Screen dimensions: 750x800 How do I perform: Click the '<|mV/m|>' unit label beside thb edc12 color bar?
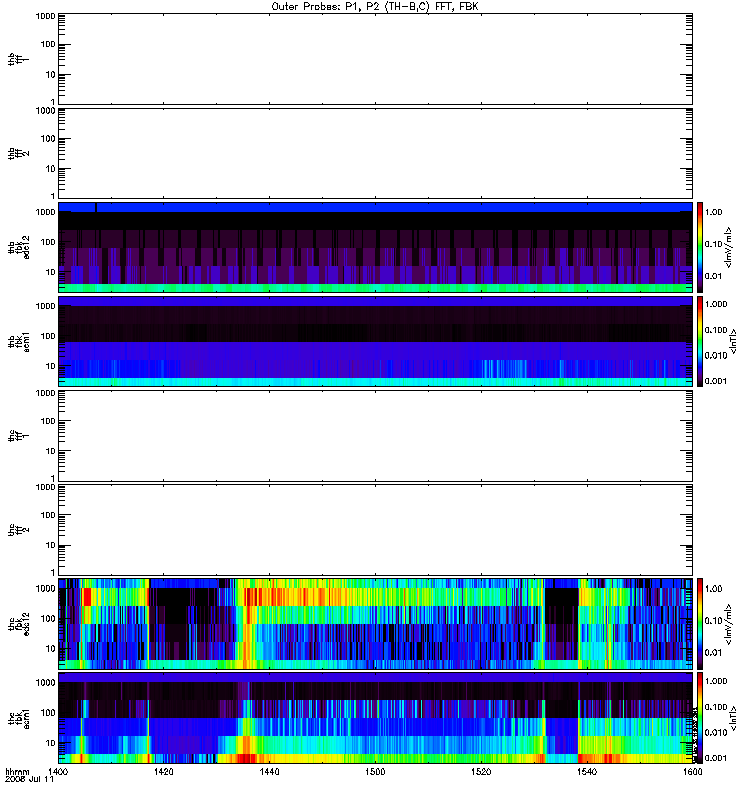(729, 247)
